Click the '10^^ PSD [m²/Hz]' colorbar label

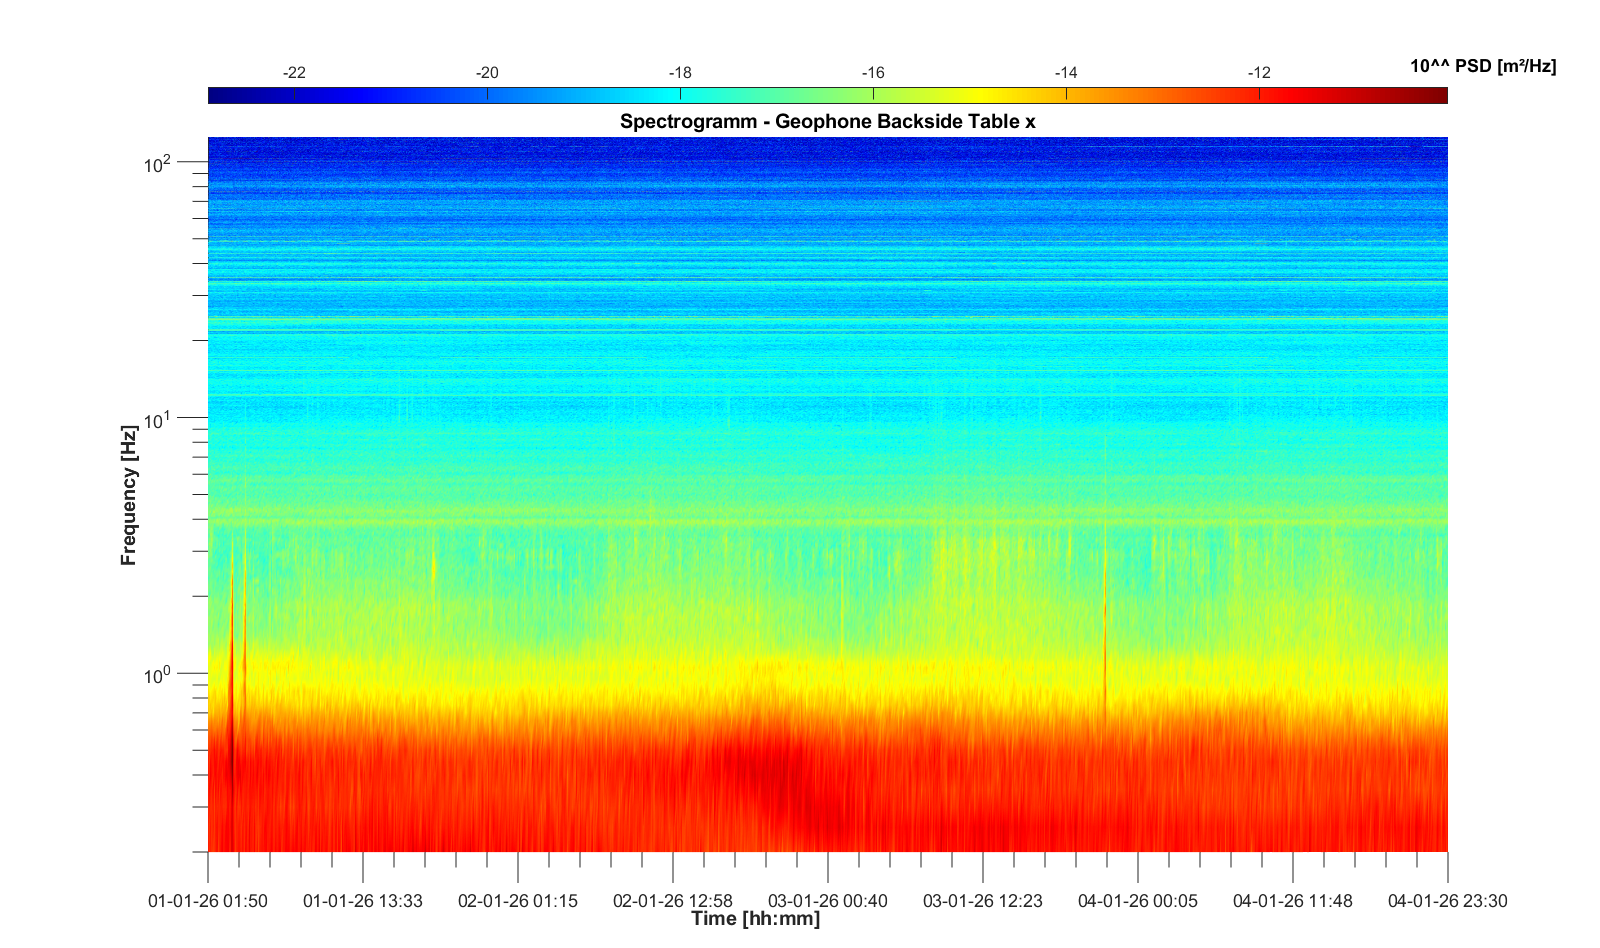point(1482,66)
